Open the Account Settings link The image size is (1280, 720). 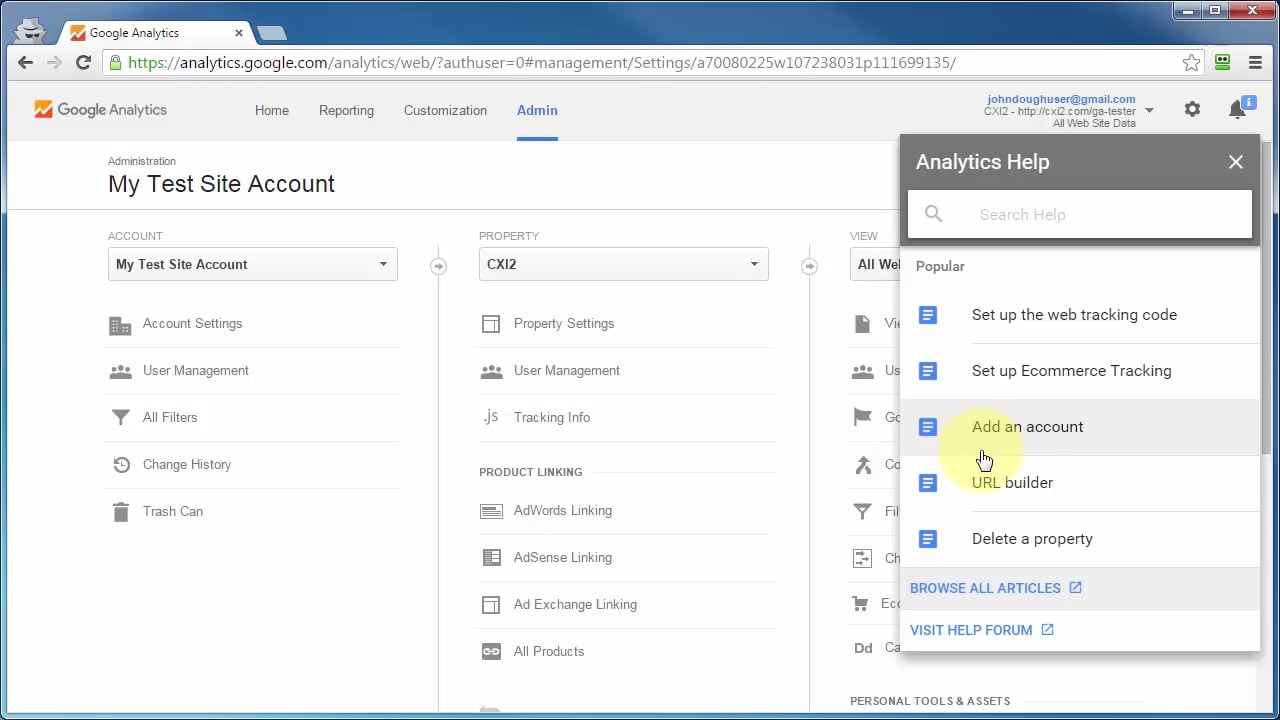pos(193,324)
